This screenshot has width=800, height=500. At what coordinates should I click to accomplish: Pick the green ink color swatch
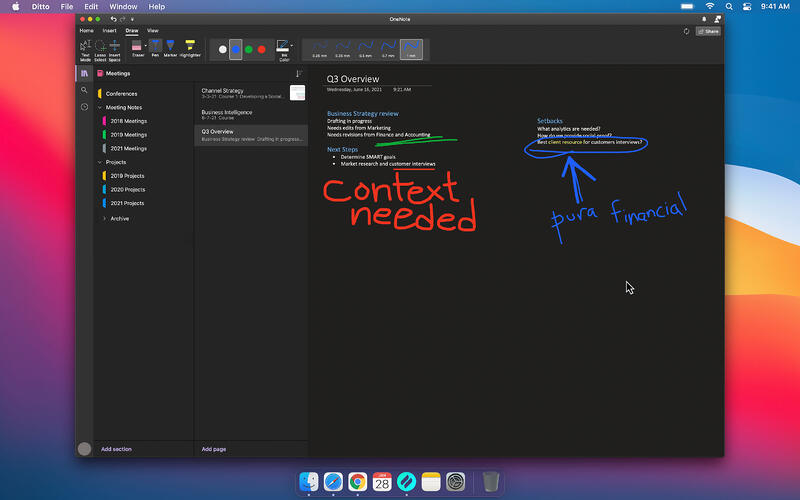tap(248, 49)
